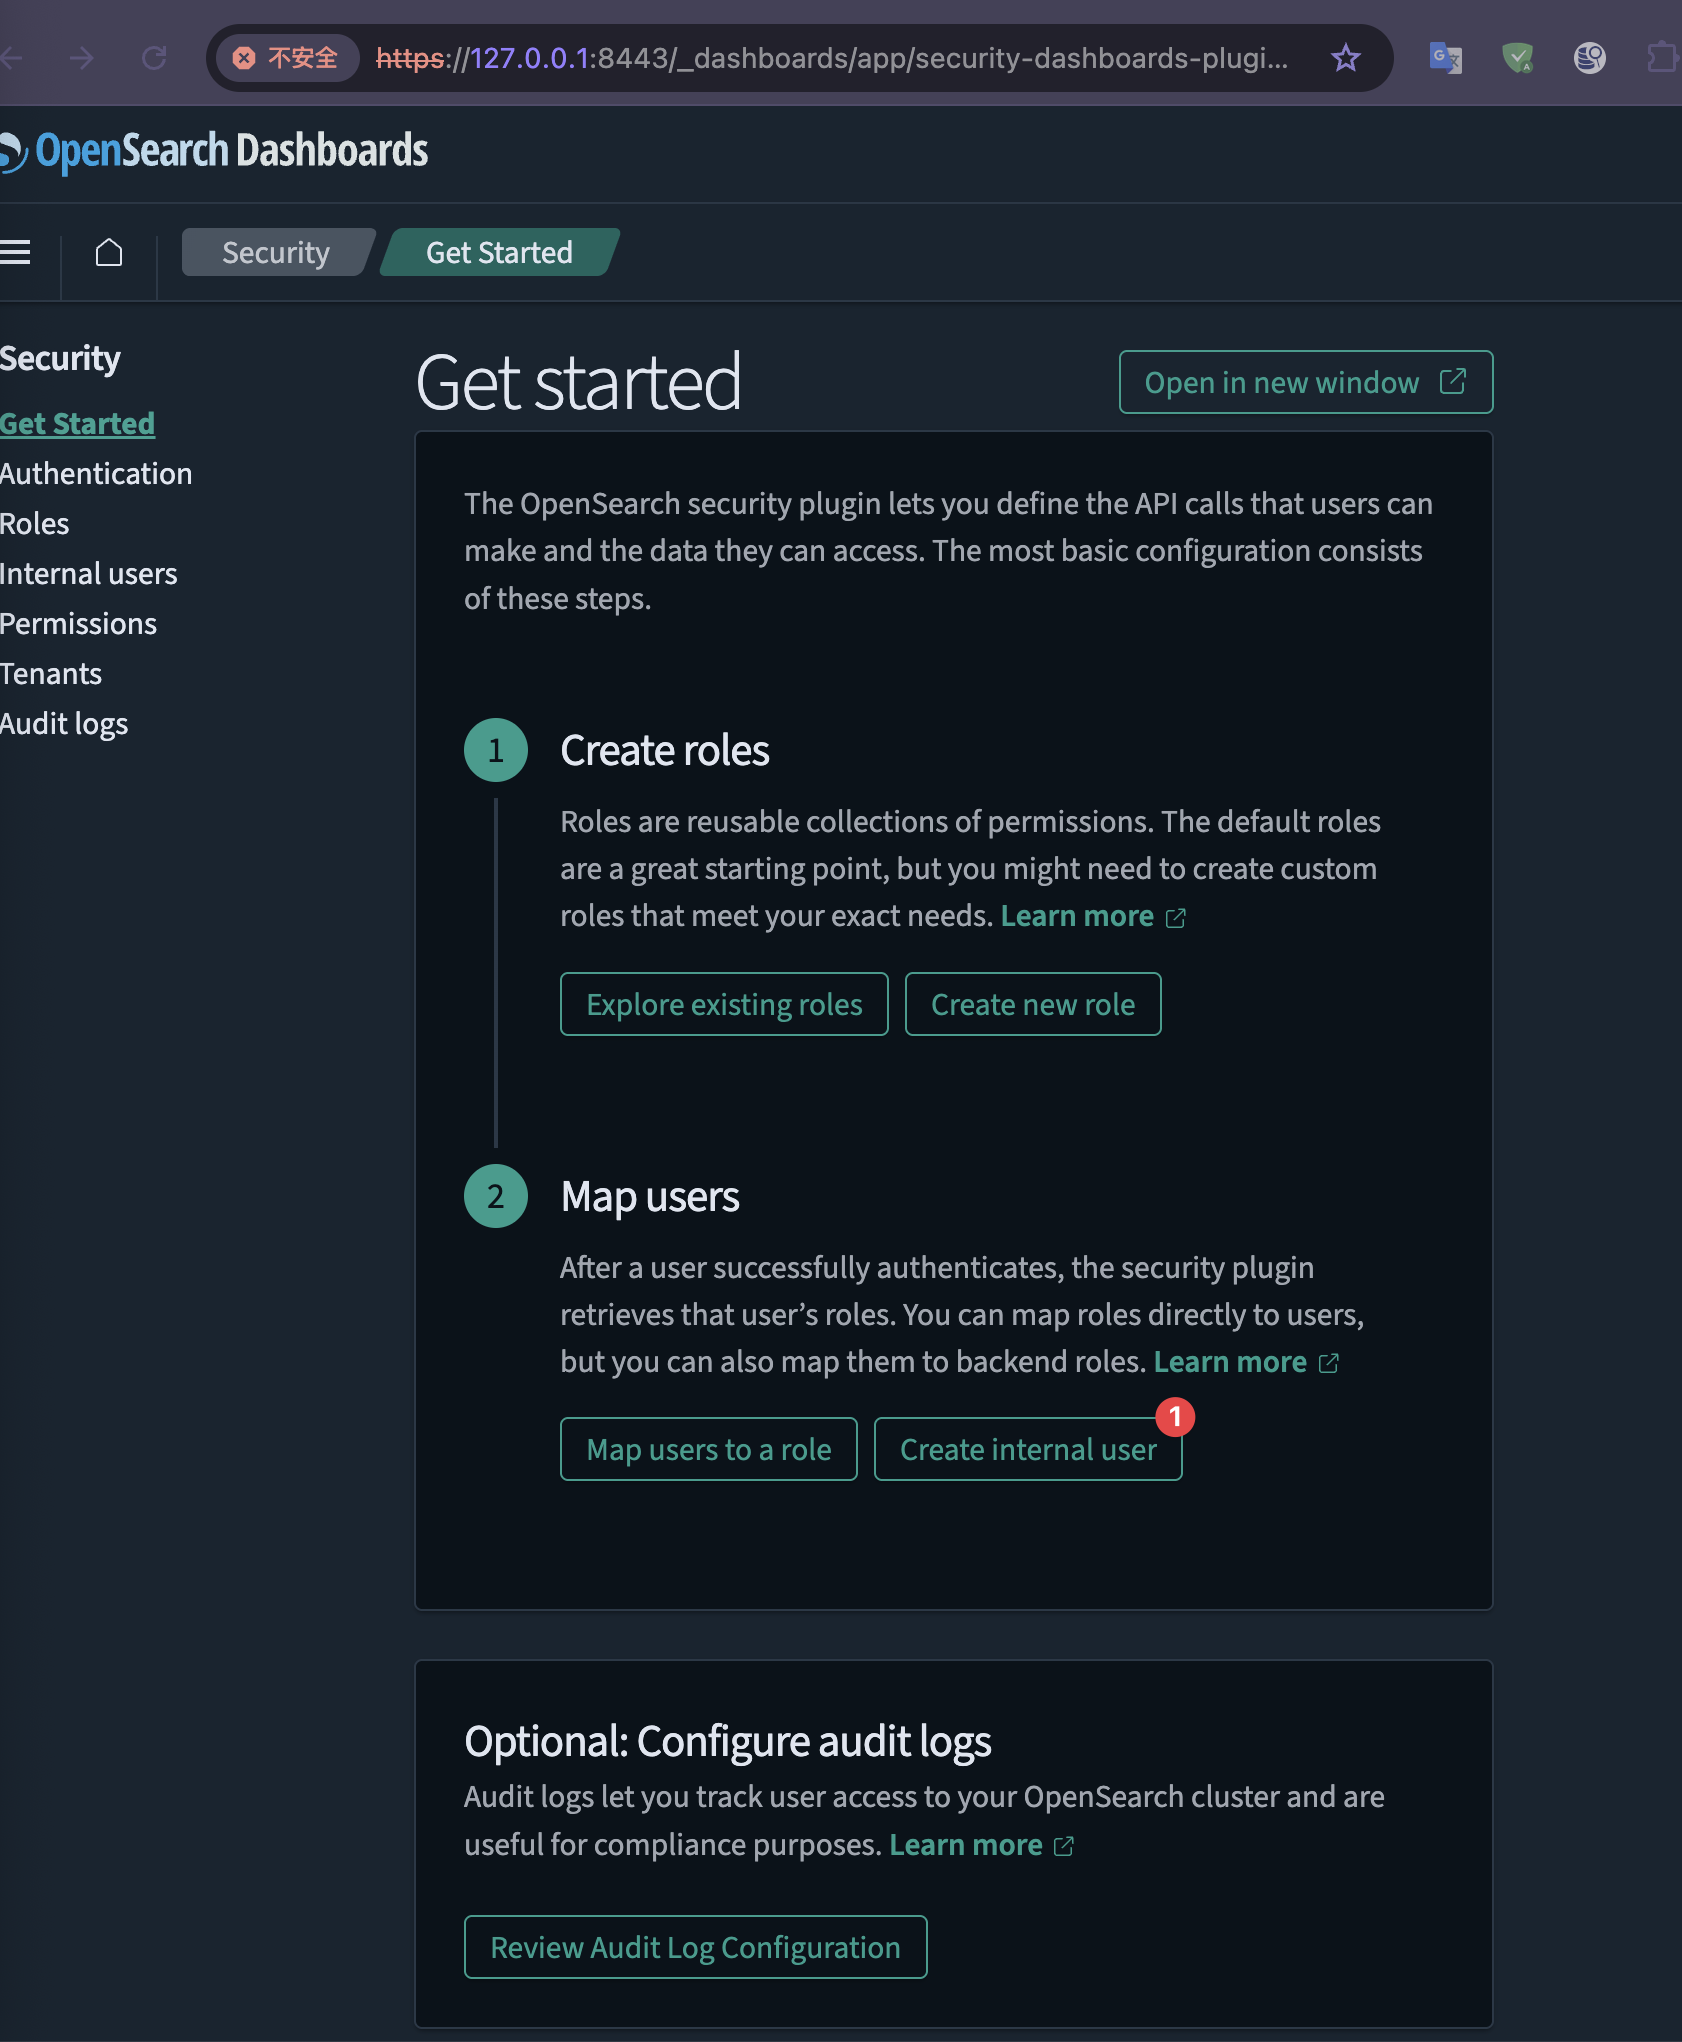Open Learn more link under Create roles
Screen dimensions: 1682x2042
(x=1092, y=916)
